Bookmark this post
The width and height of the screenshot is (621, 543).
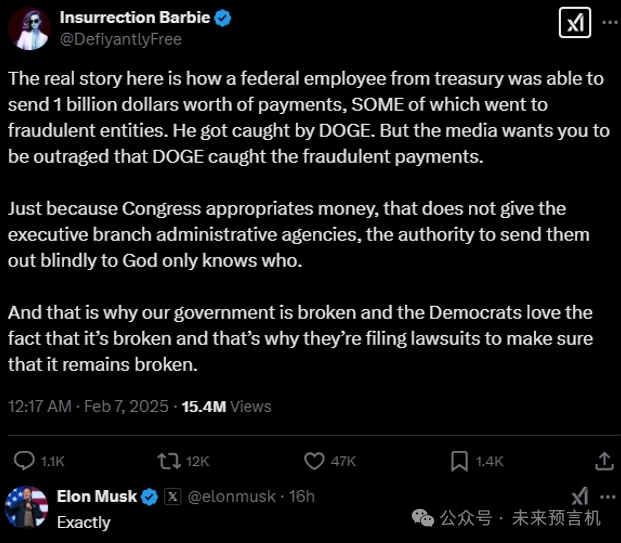click(x=459, y=461)
